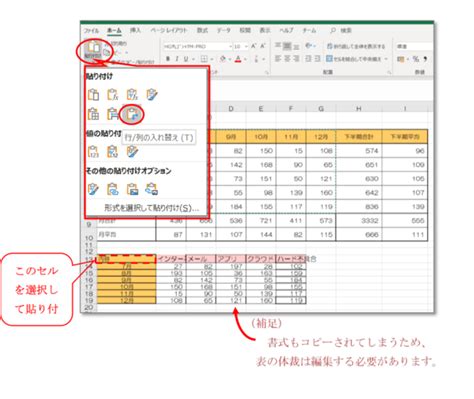Choose the Paste as Picture option
Viewport: 474px width, 399px height.
[x=132, y=189]
